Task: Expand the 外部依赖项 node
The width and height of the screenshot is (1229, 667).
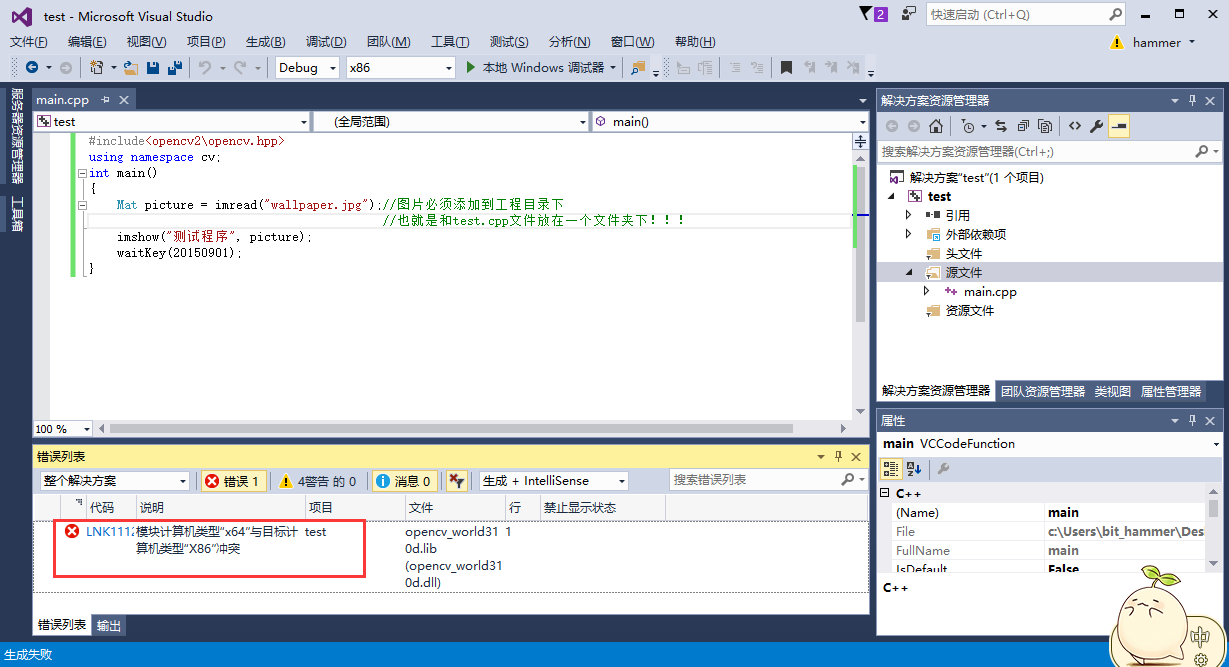Action: [908, 234]
